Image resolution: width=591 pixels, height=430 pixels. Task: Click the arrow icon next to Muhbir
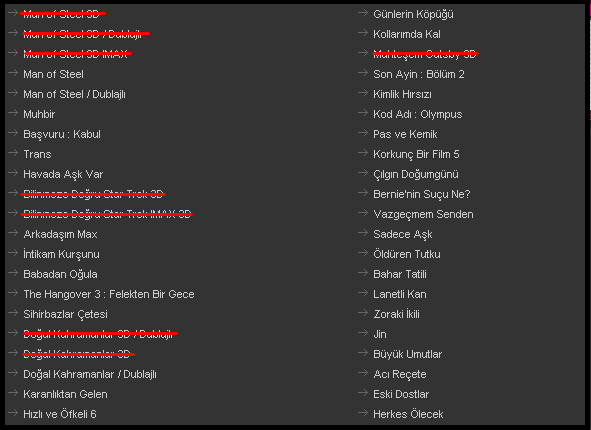coord(13,113)
